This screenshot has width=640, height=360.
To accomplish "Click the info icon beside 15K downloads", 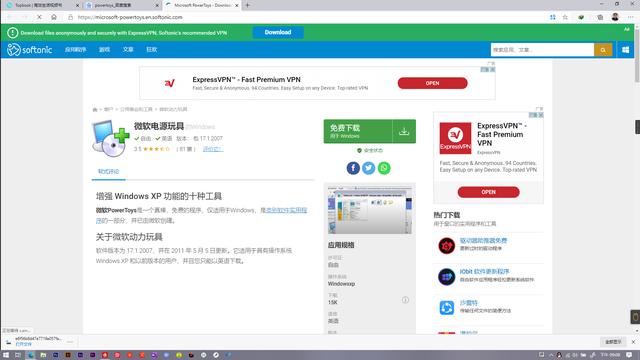I will click(405, 300).
